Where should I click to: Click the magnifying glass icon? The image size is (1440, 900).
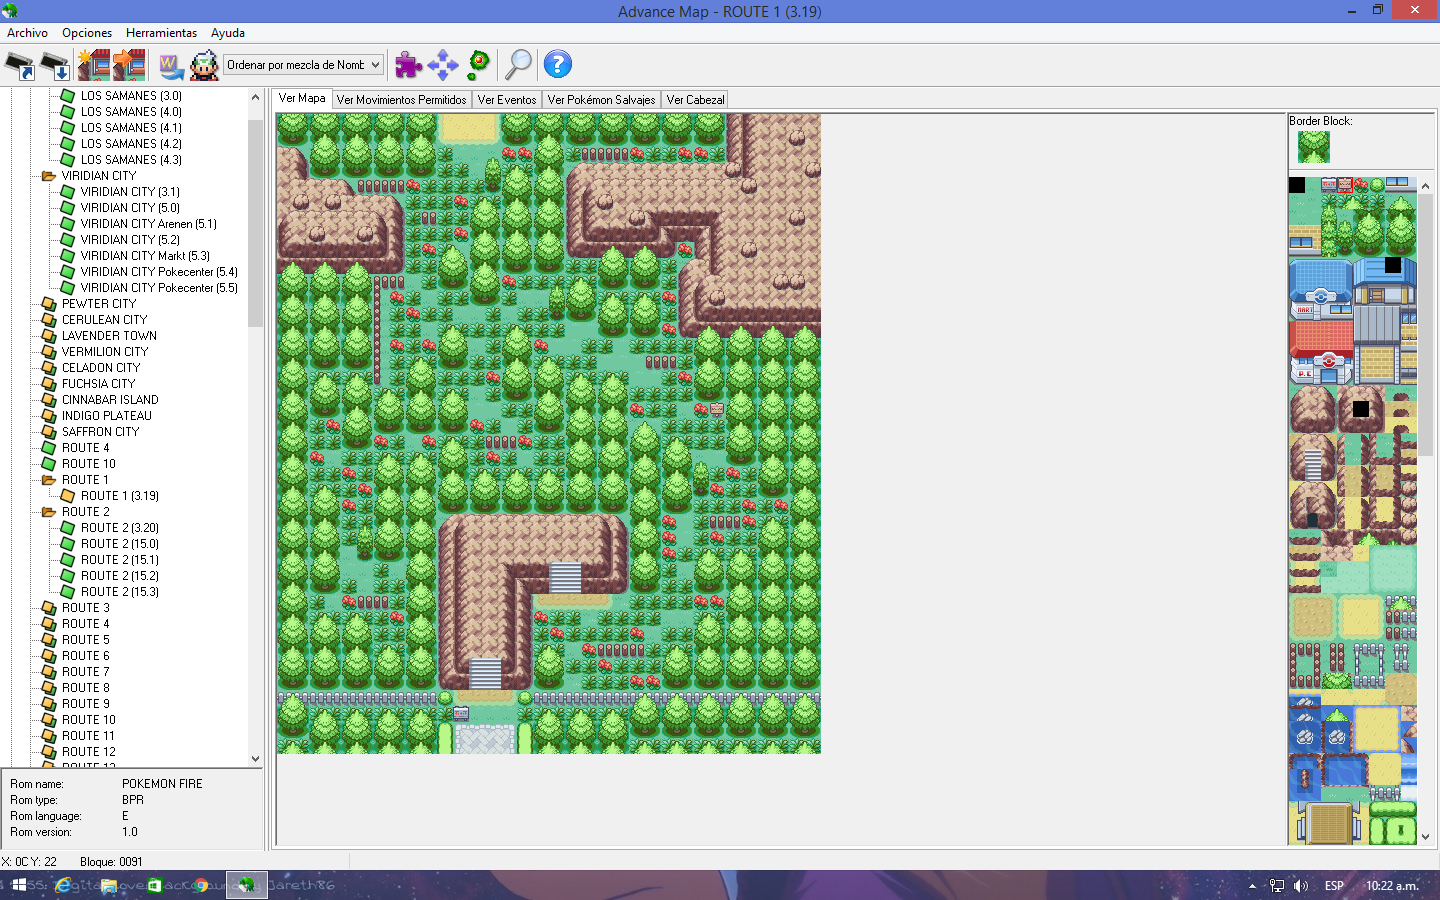(518, 65)
